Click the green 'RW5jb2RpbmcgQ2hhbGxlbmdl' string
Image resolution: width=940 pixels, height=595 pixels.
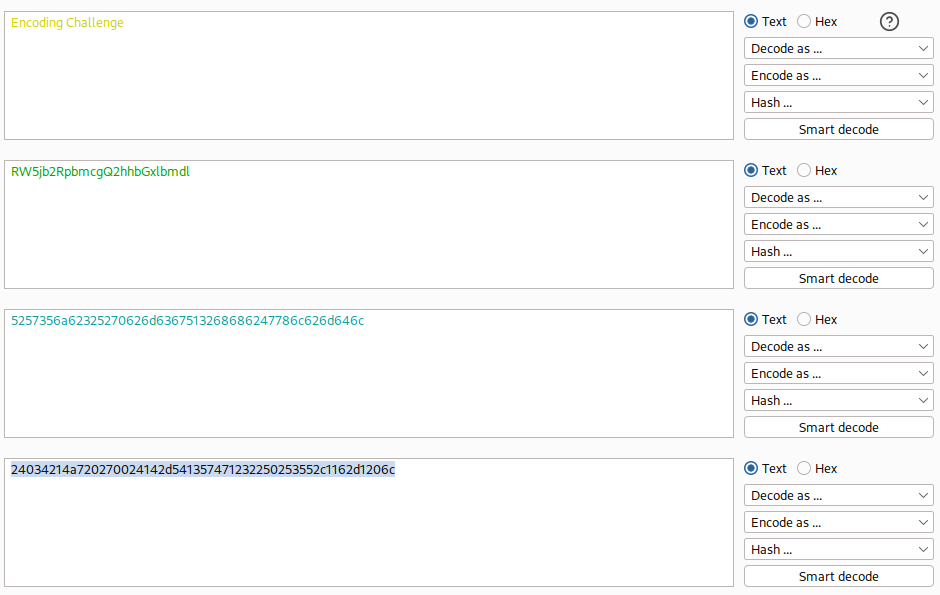(100, 172)
